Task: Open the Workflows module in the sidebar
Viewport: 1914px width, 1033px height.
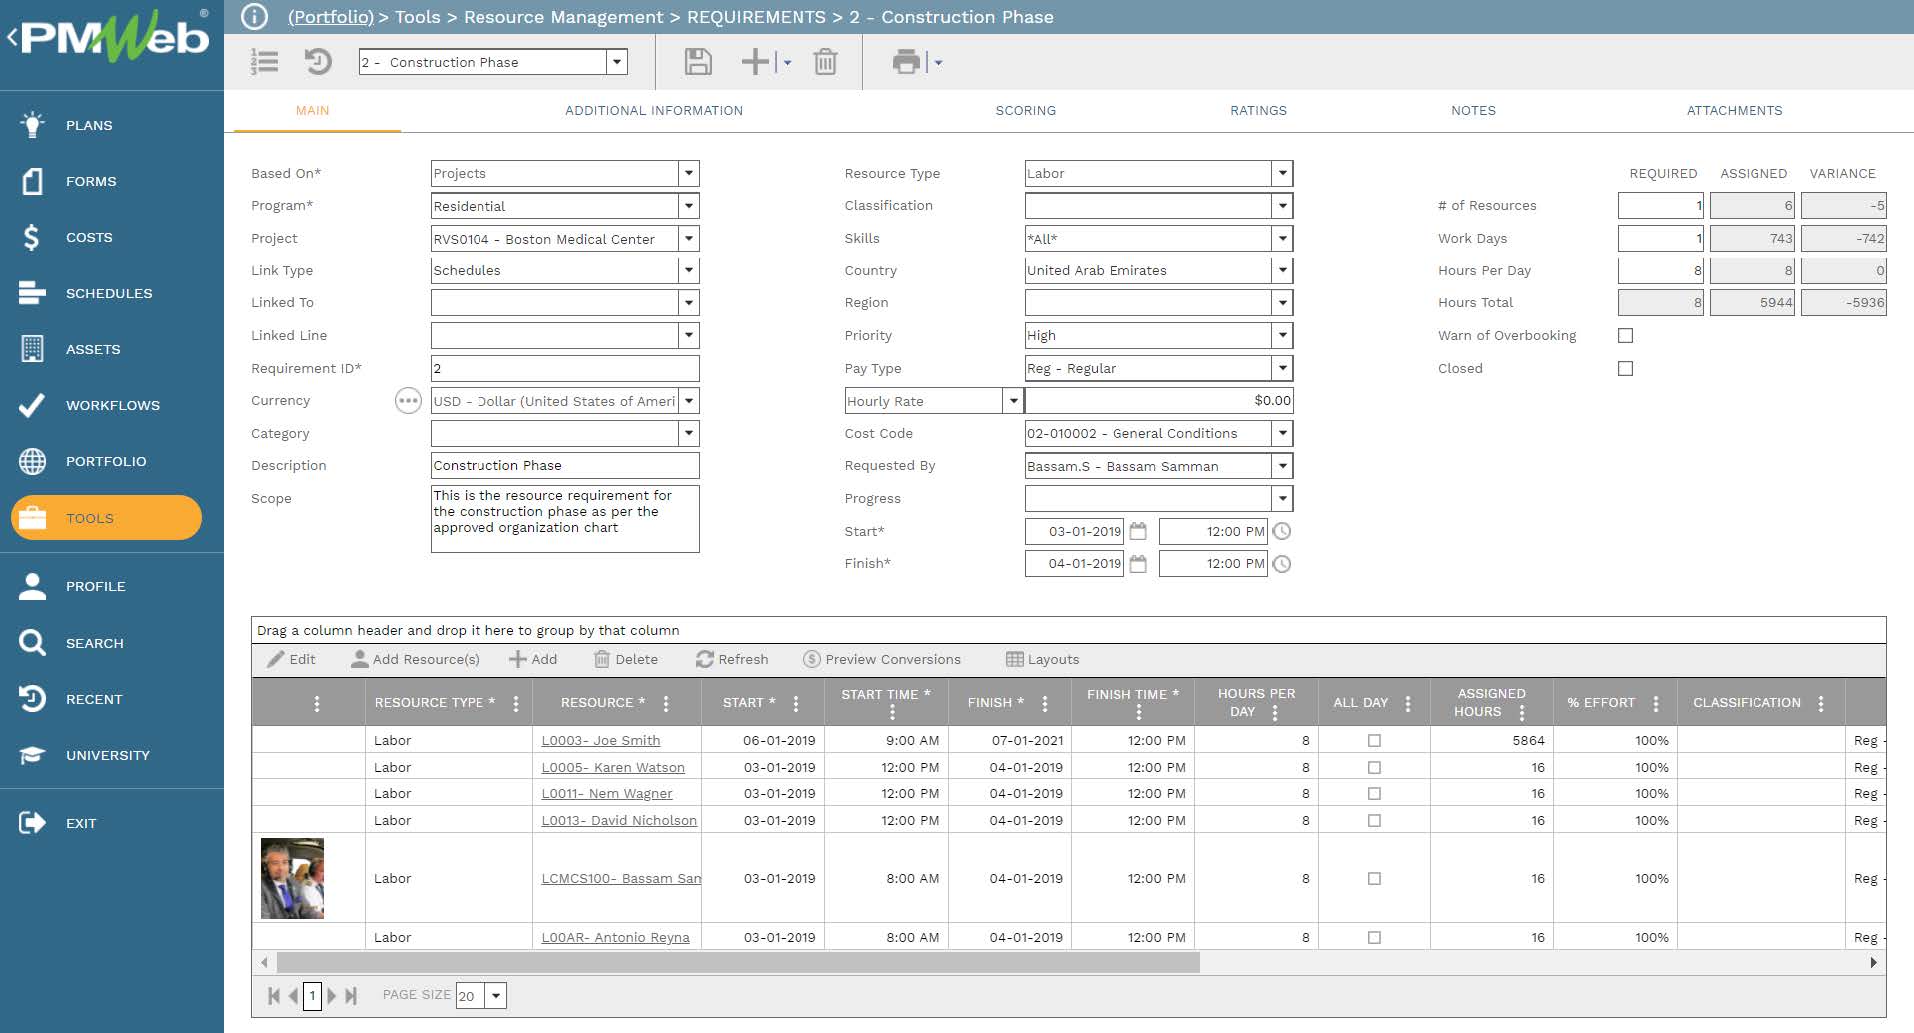Action: pyautogui.click(x=112, y=405)
